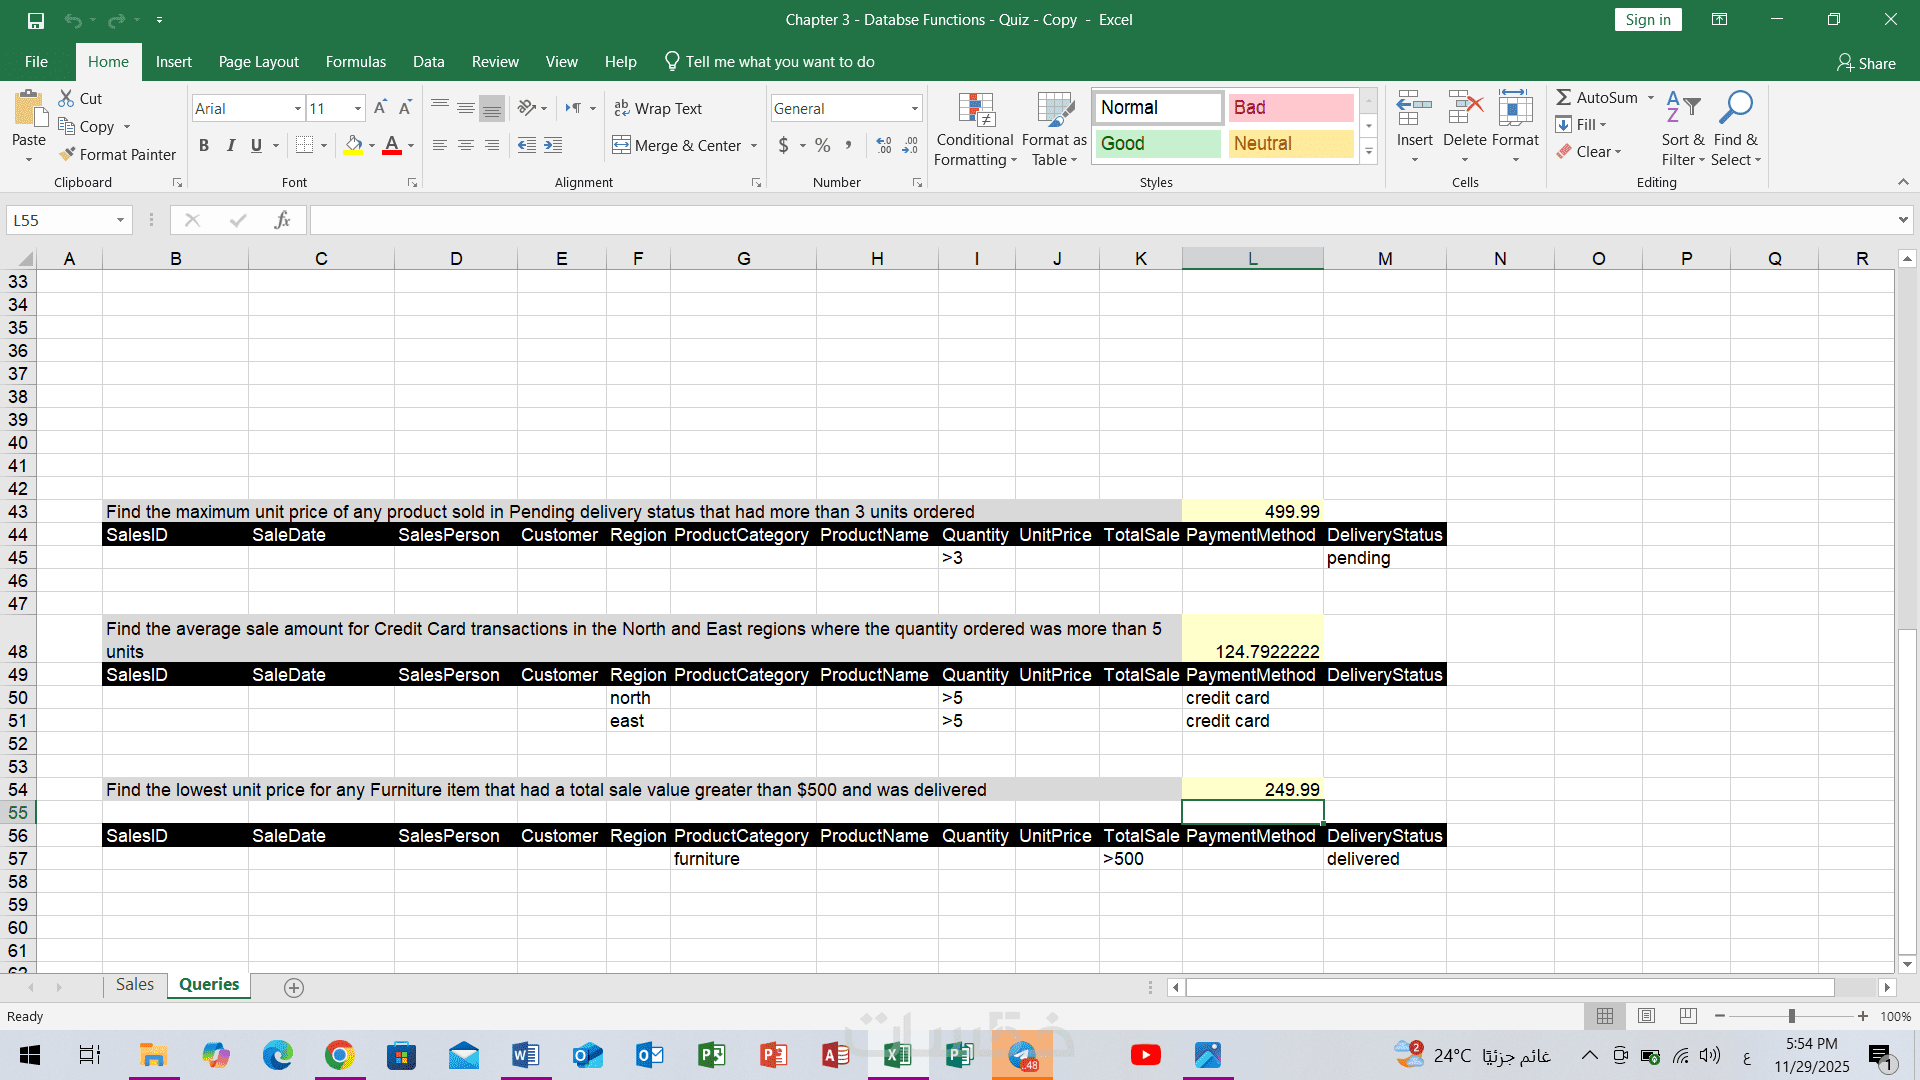Click the Insert Function fx icon

coord(282,220)
